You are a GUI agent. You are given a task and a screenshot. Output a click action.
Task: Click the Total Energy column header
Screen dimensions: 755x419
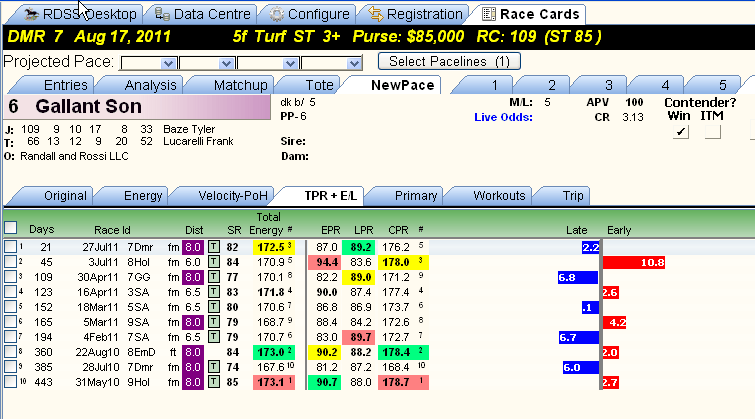tap(268, 223)
